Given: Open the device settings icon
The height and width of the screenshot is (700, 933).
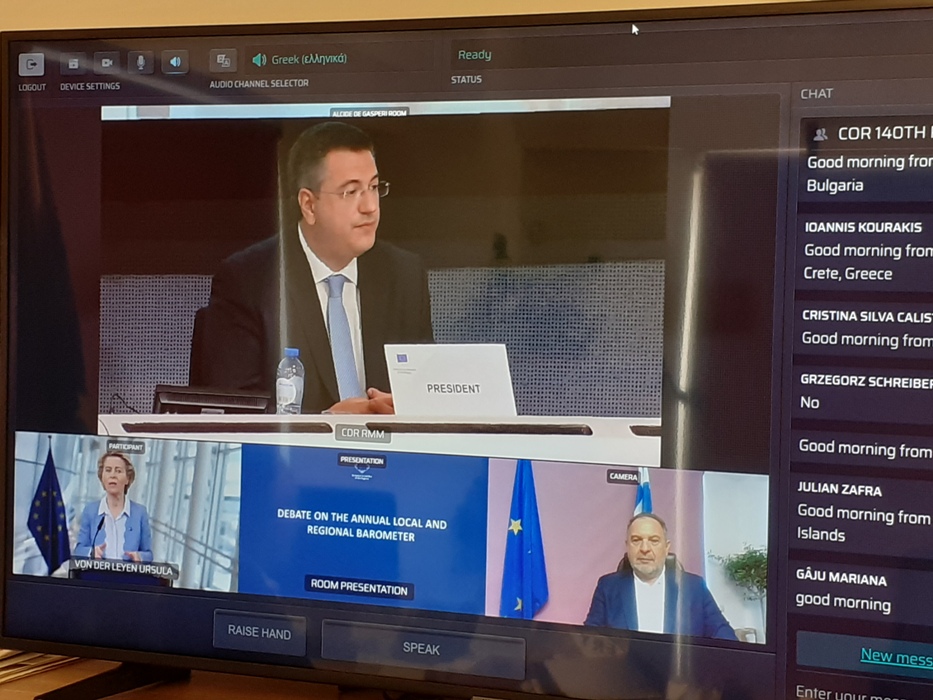Looking at the screenshot, I should click(72, 64).
